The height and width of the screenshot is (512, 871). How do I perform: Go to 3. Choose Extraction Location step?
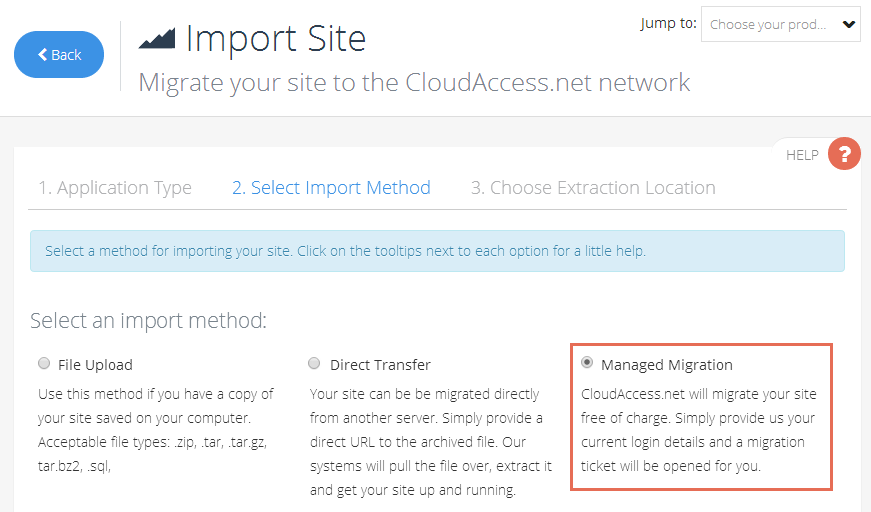593,188
